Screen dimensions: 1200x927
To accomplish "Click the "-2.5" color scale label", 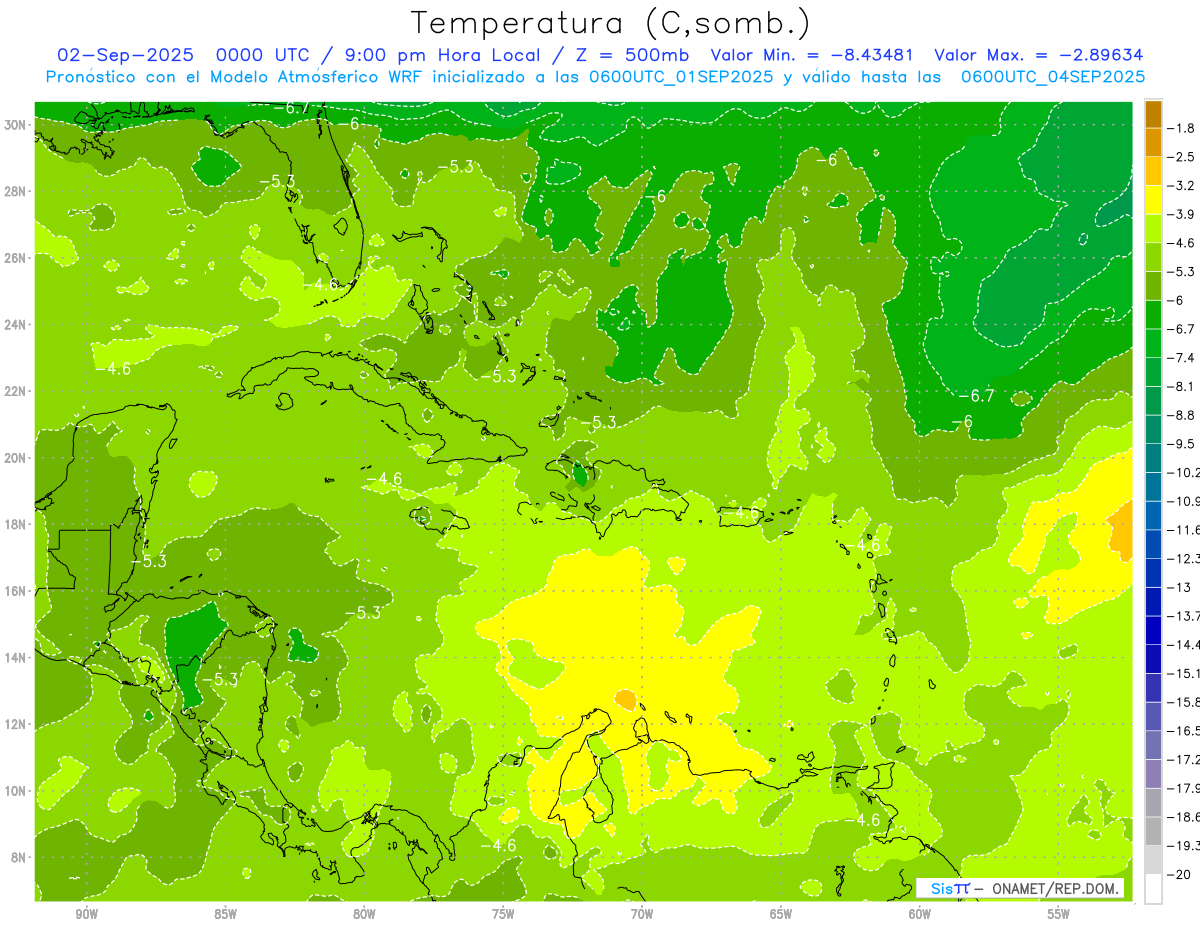I will point(1181,157).
